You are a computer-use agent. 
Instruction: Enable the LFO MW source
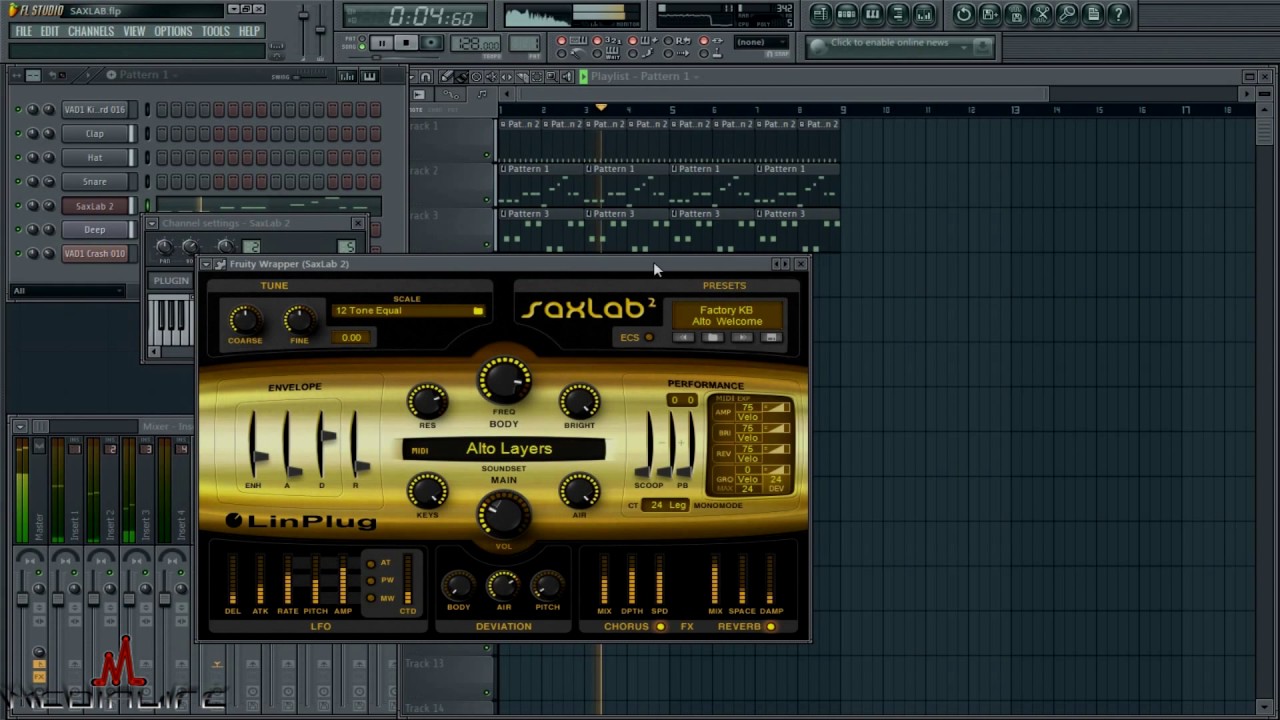[371, 598]
